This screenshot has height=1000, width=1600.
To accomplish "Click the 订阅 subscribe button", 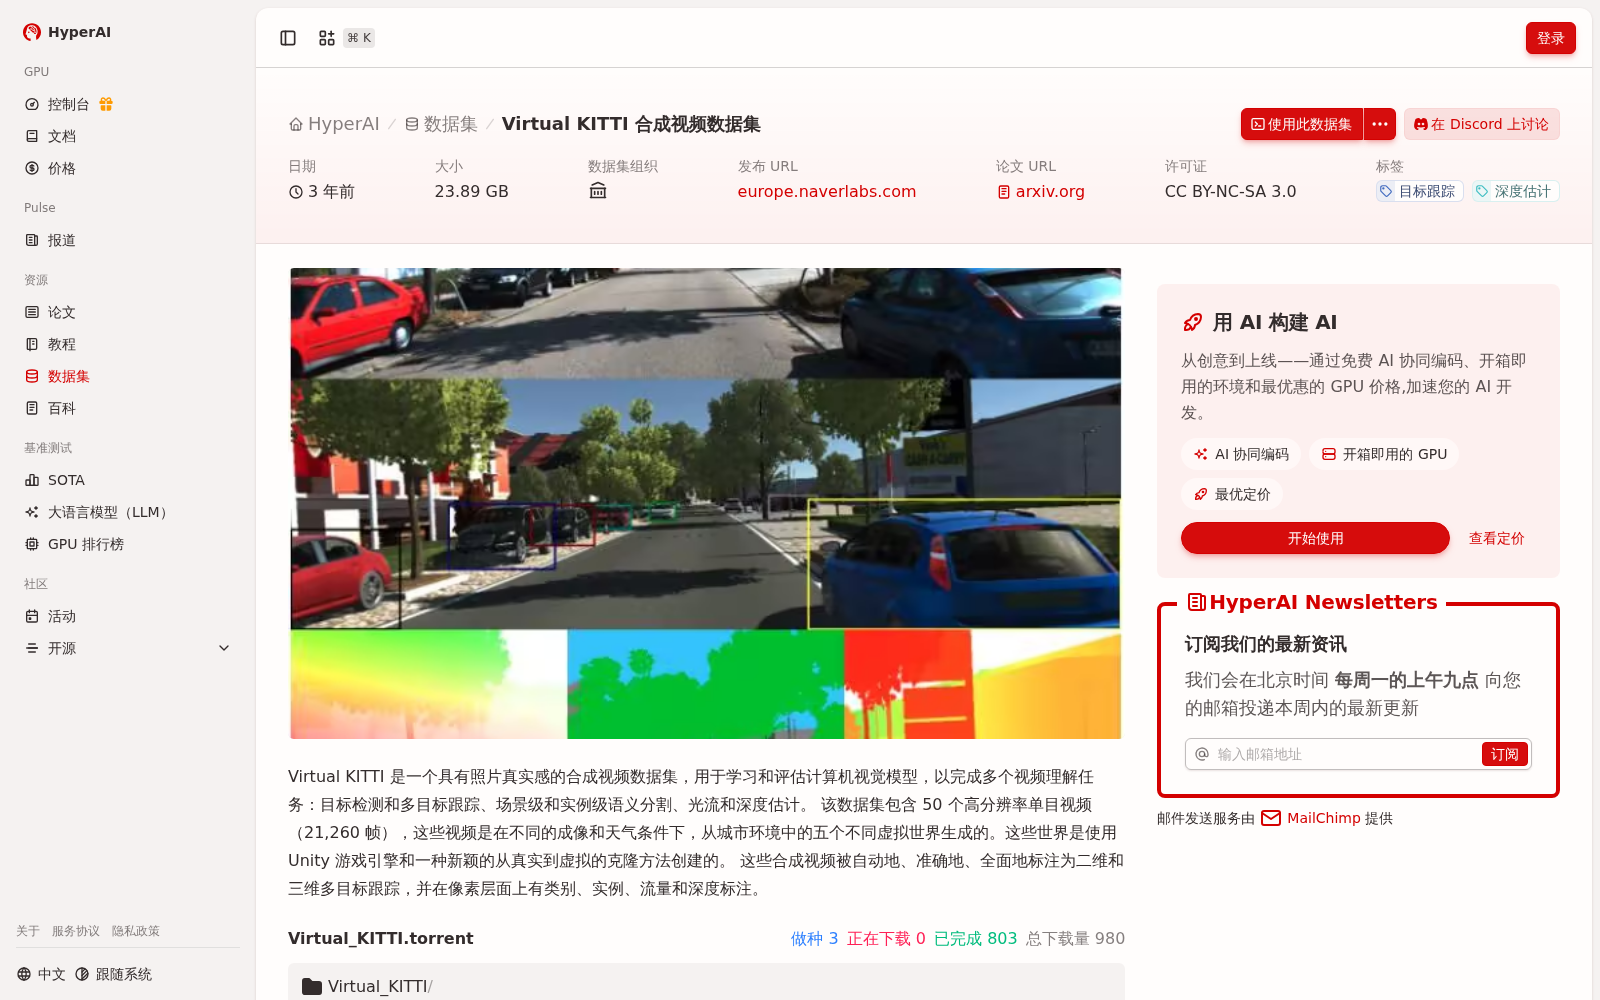I will click(1504, 754).
